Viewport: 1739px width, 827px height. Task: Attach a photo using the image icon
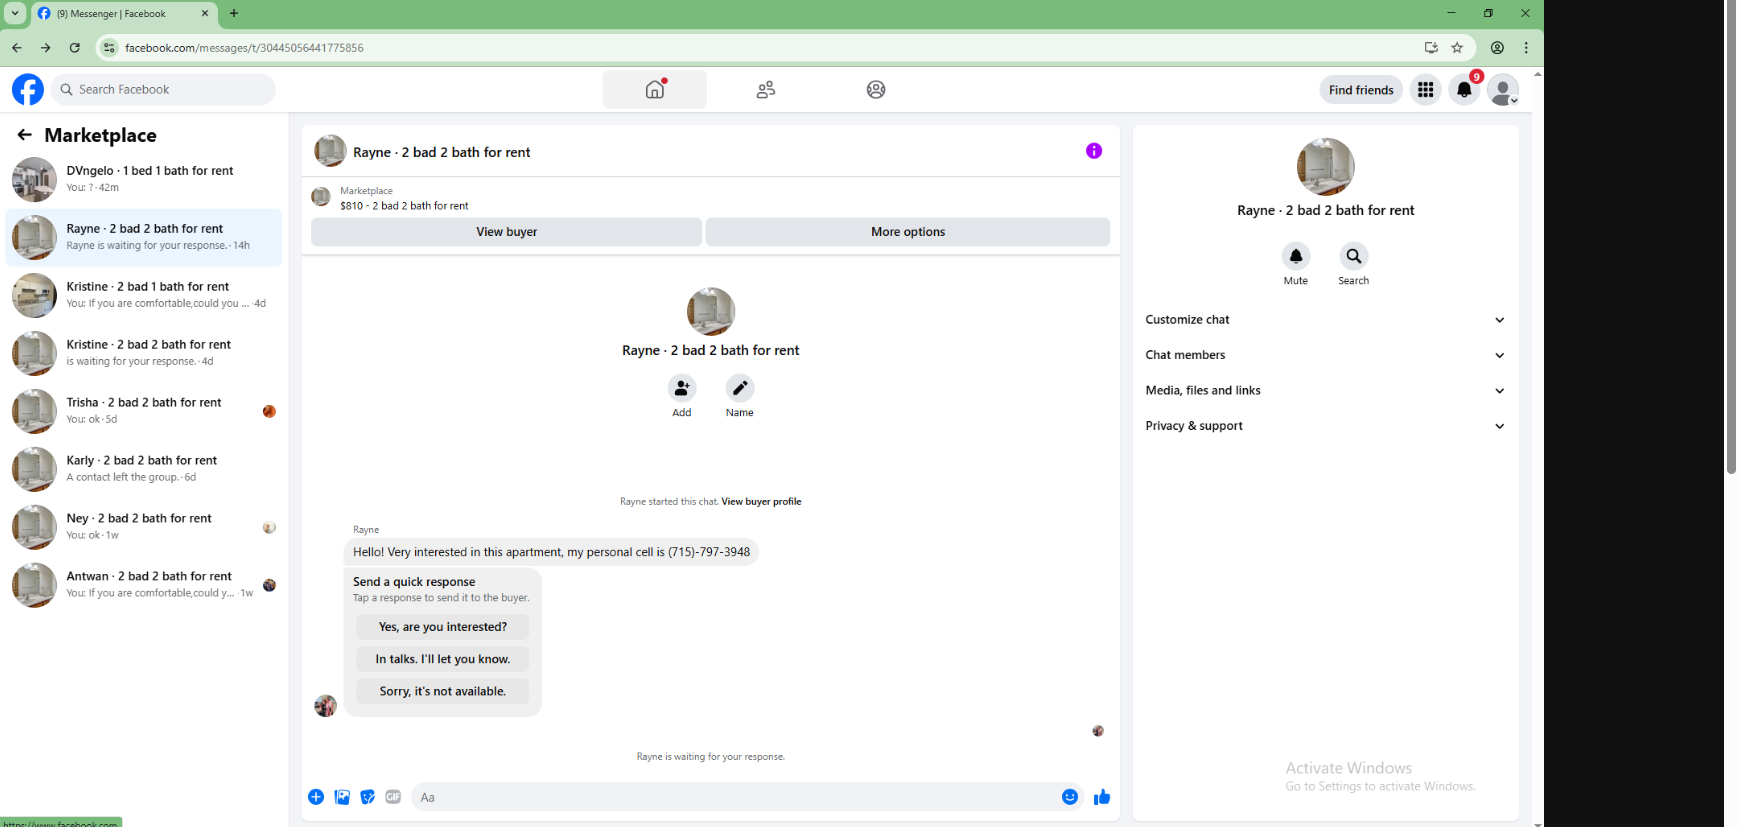[342, 797]
